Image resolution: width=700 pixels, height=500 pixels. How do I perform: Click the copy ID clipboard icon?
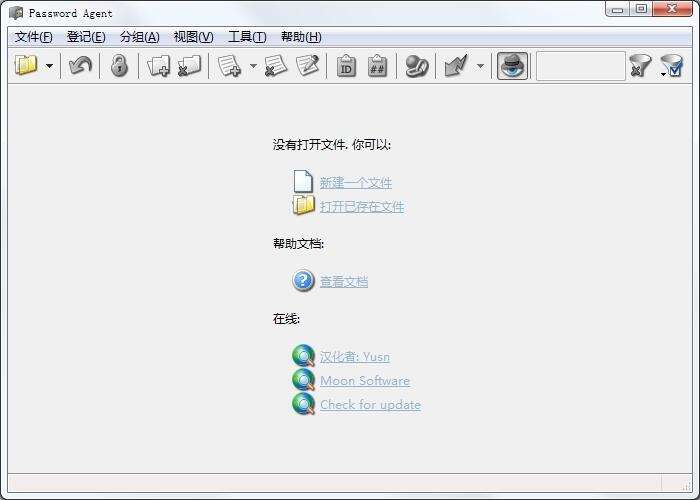point(346,66)
